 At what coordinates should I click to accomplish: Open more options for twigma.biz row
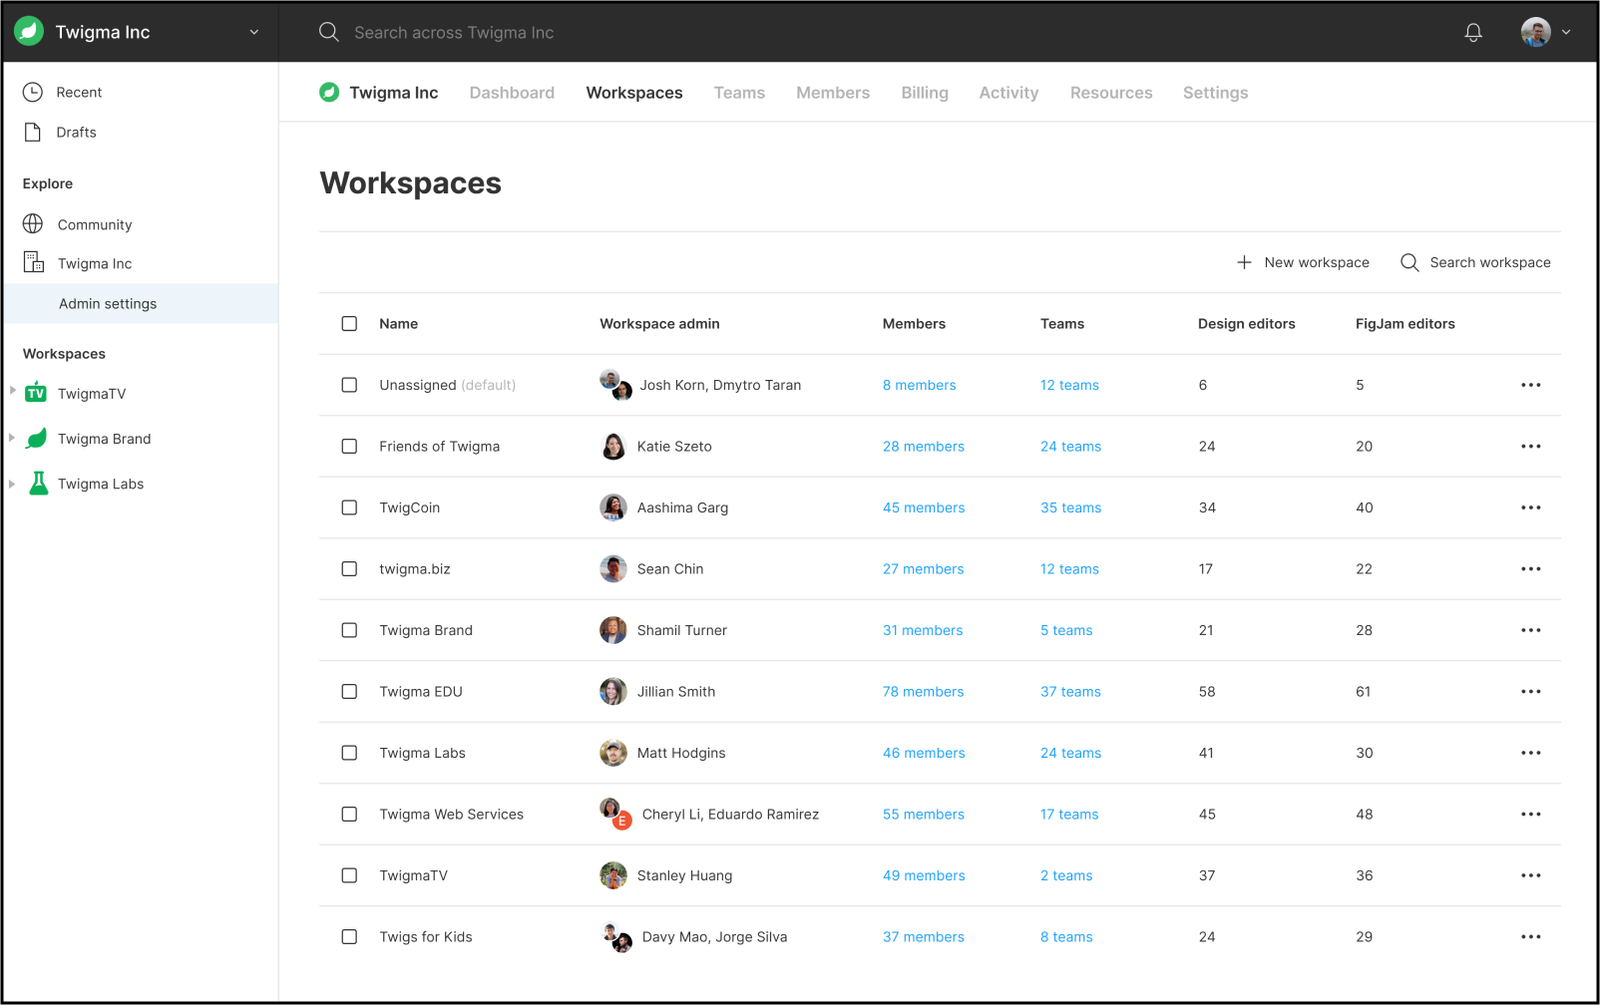tap(1531, 569)
